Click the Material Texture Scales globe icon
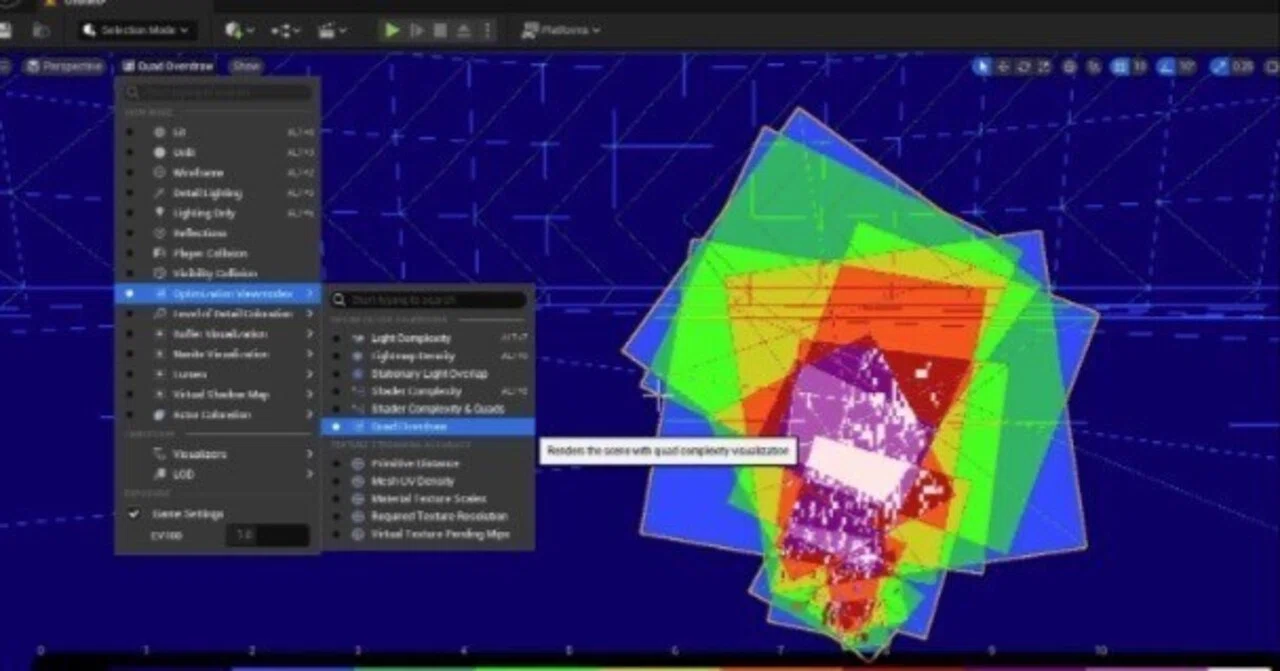 (358, 499)
